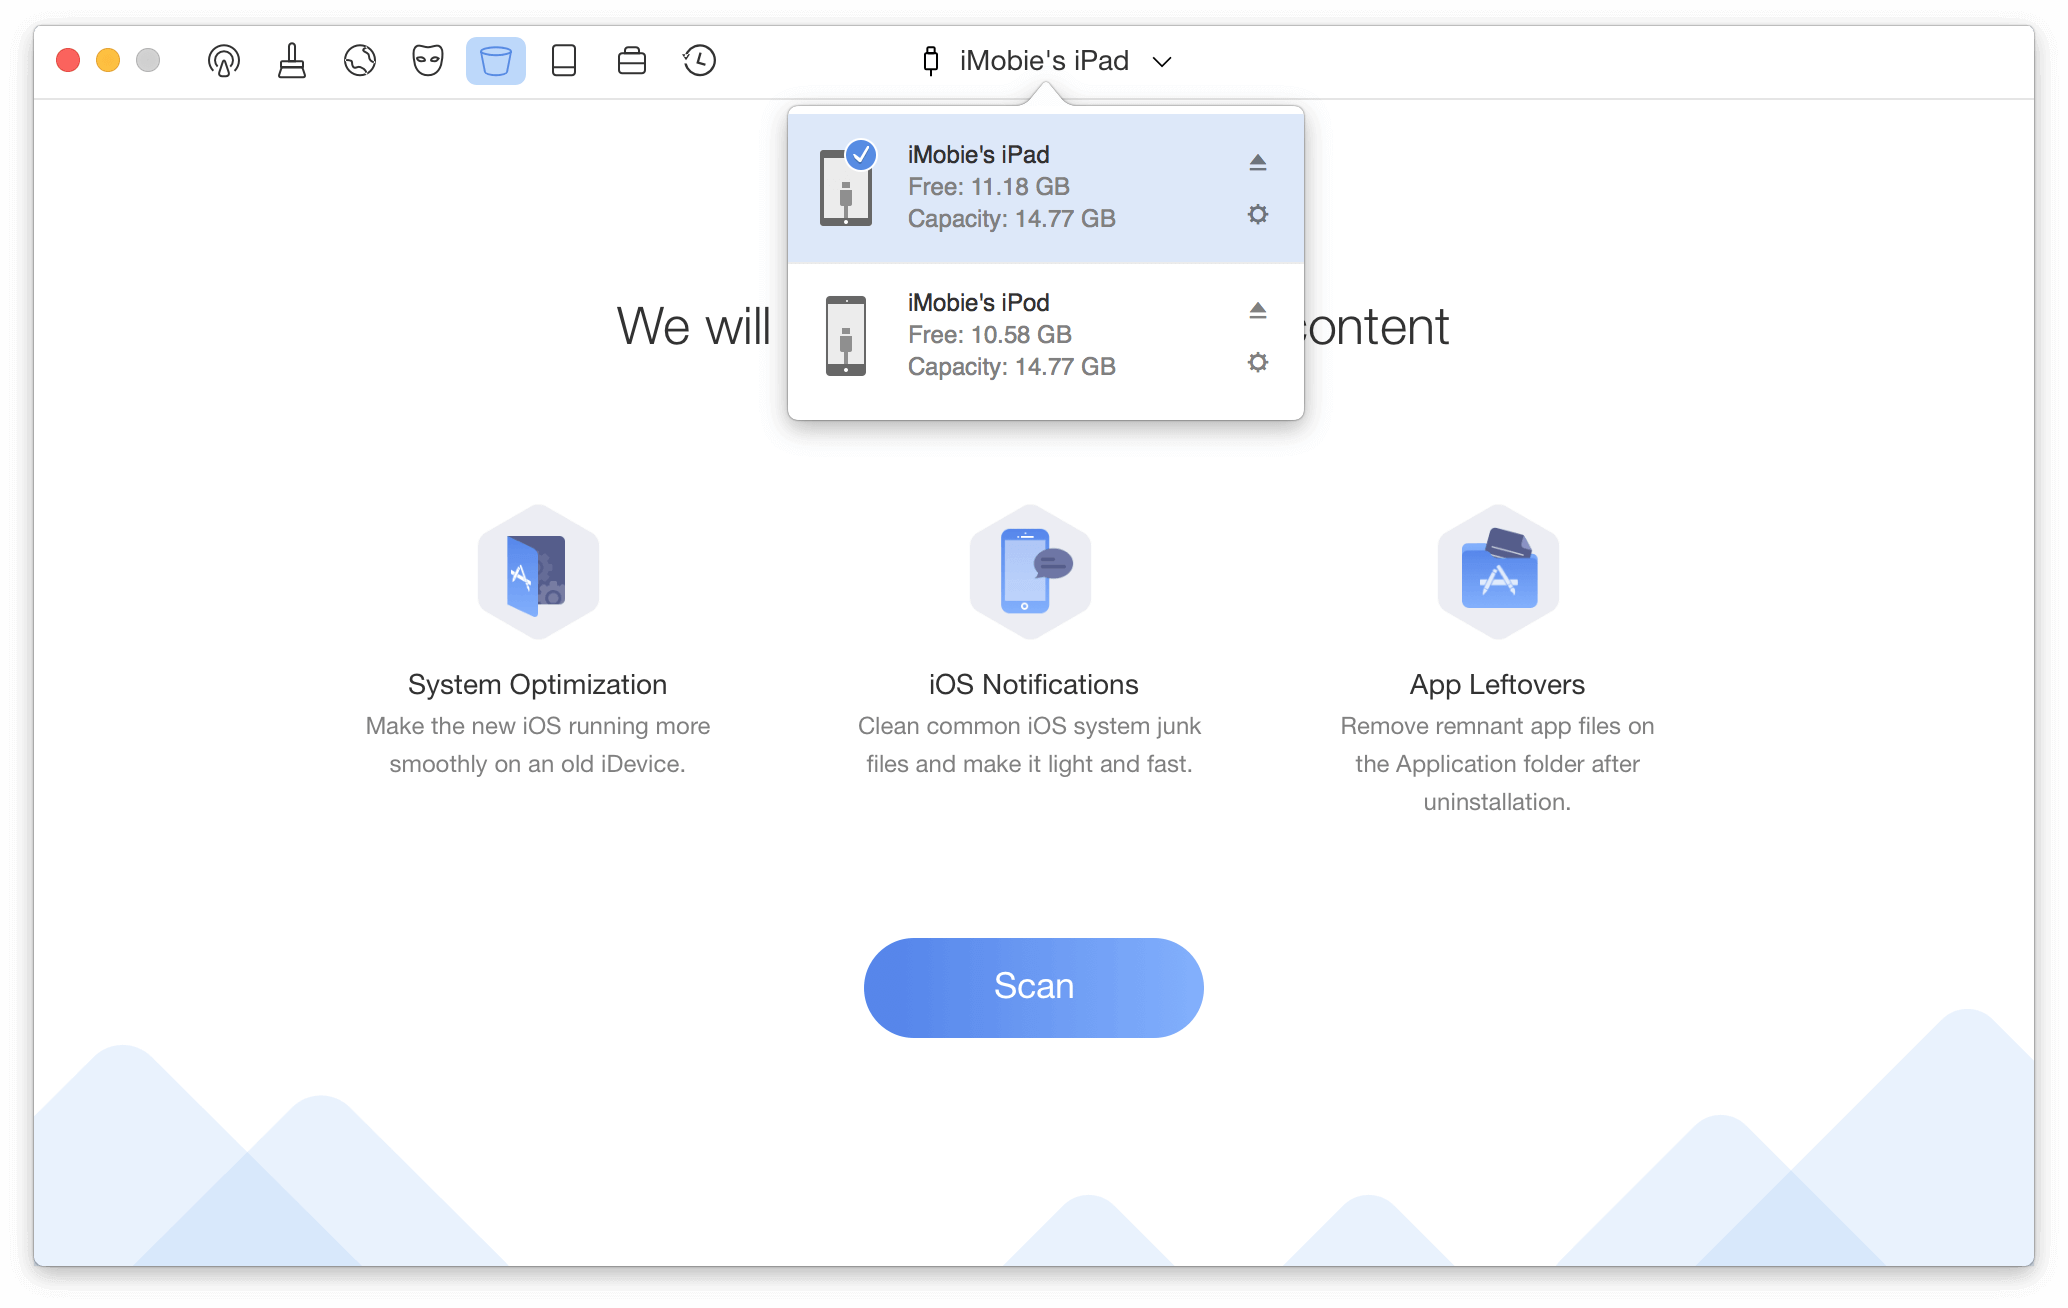Image resolution: width=2068 pixels, height=1308 pixels.
Task: Click the eject button for iMobie's iPod
Action: tap(1258, 310)
